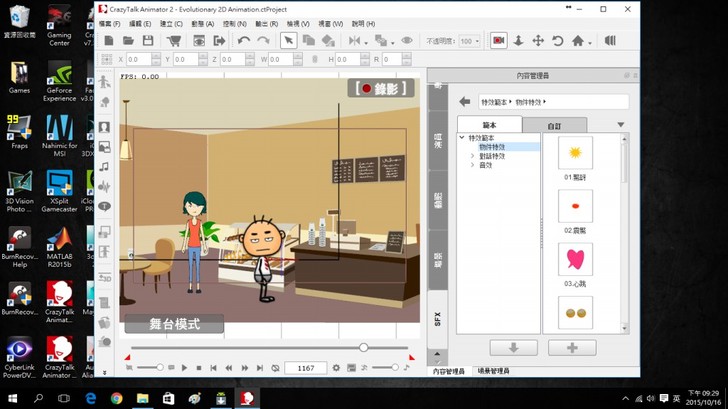
Task: Click the shopping cart marketplace icon
Action: tap(174, 41)
